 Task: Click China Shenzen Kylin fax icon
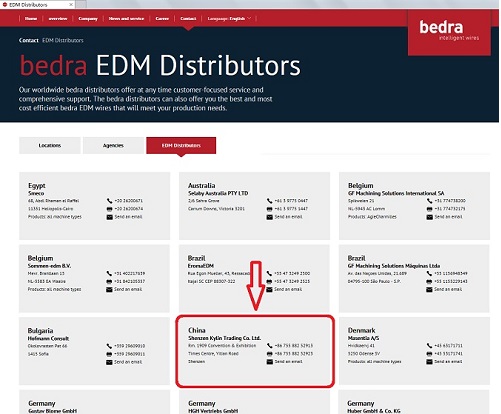[x=270, y=354]
